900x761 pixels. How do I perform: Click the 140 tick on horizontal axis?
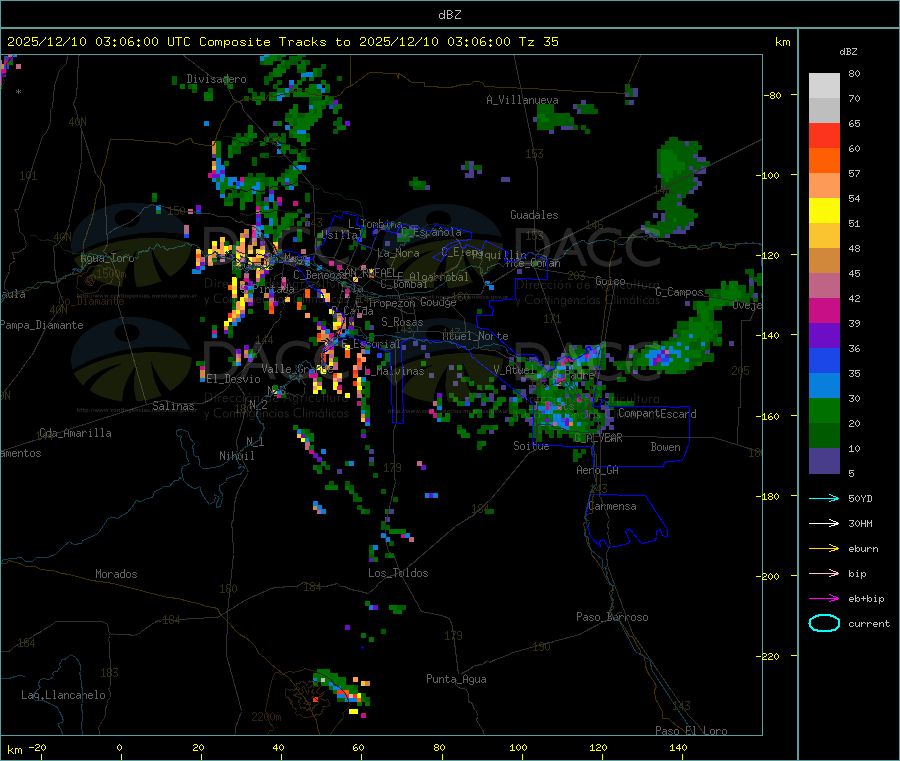(678, 747)
